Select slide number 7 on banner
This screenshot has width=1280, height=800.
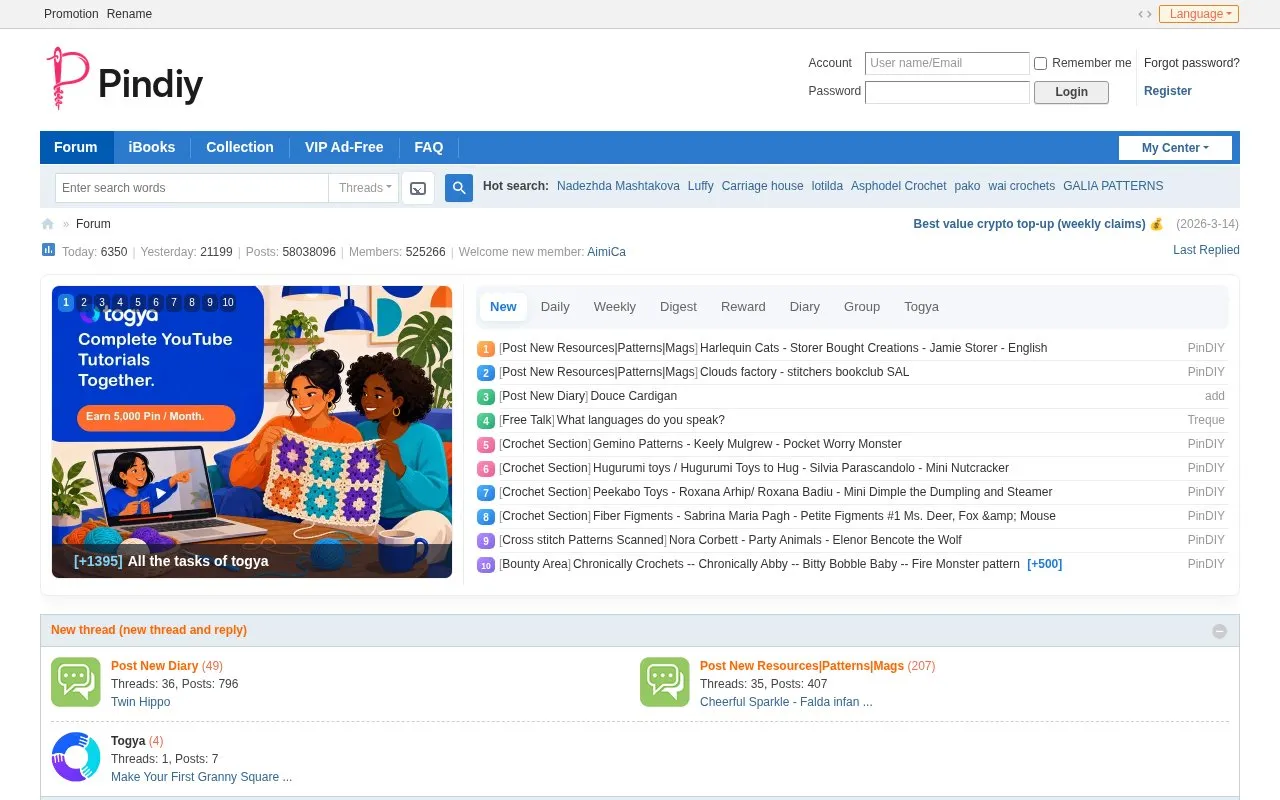click(174, 302)
